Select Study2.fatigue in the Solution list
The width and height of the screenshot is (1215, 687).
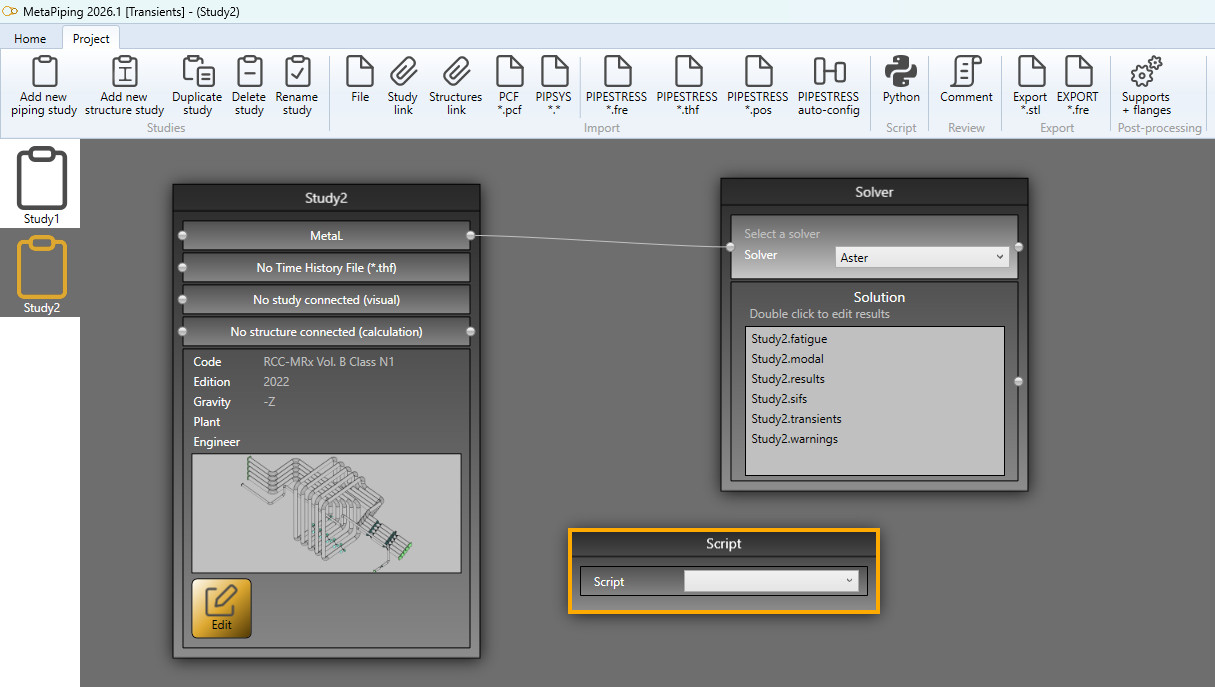point(789,339)
